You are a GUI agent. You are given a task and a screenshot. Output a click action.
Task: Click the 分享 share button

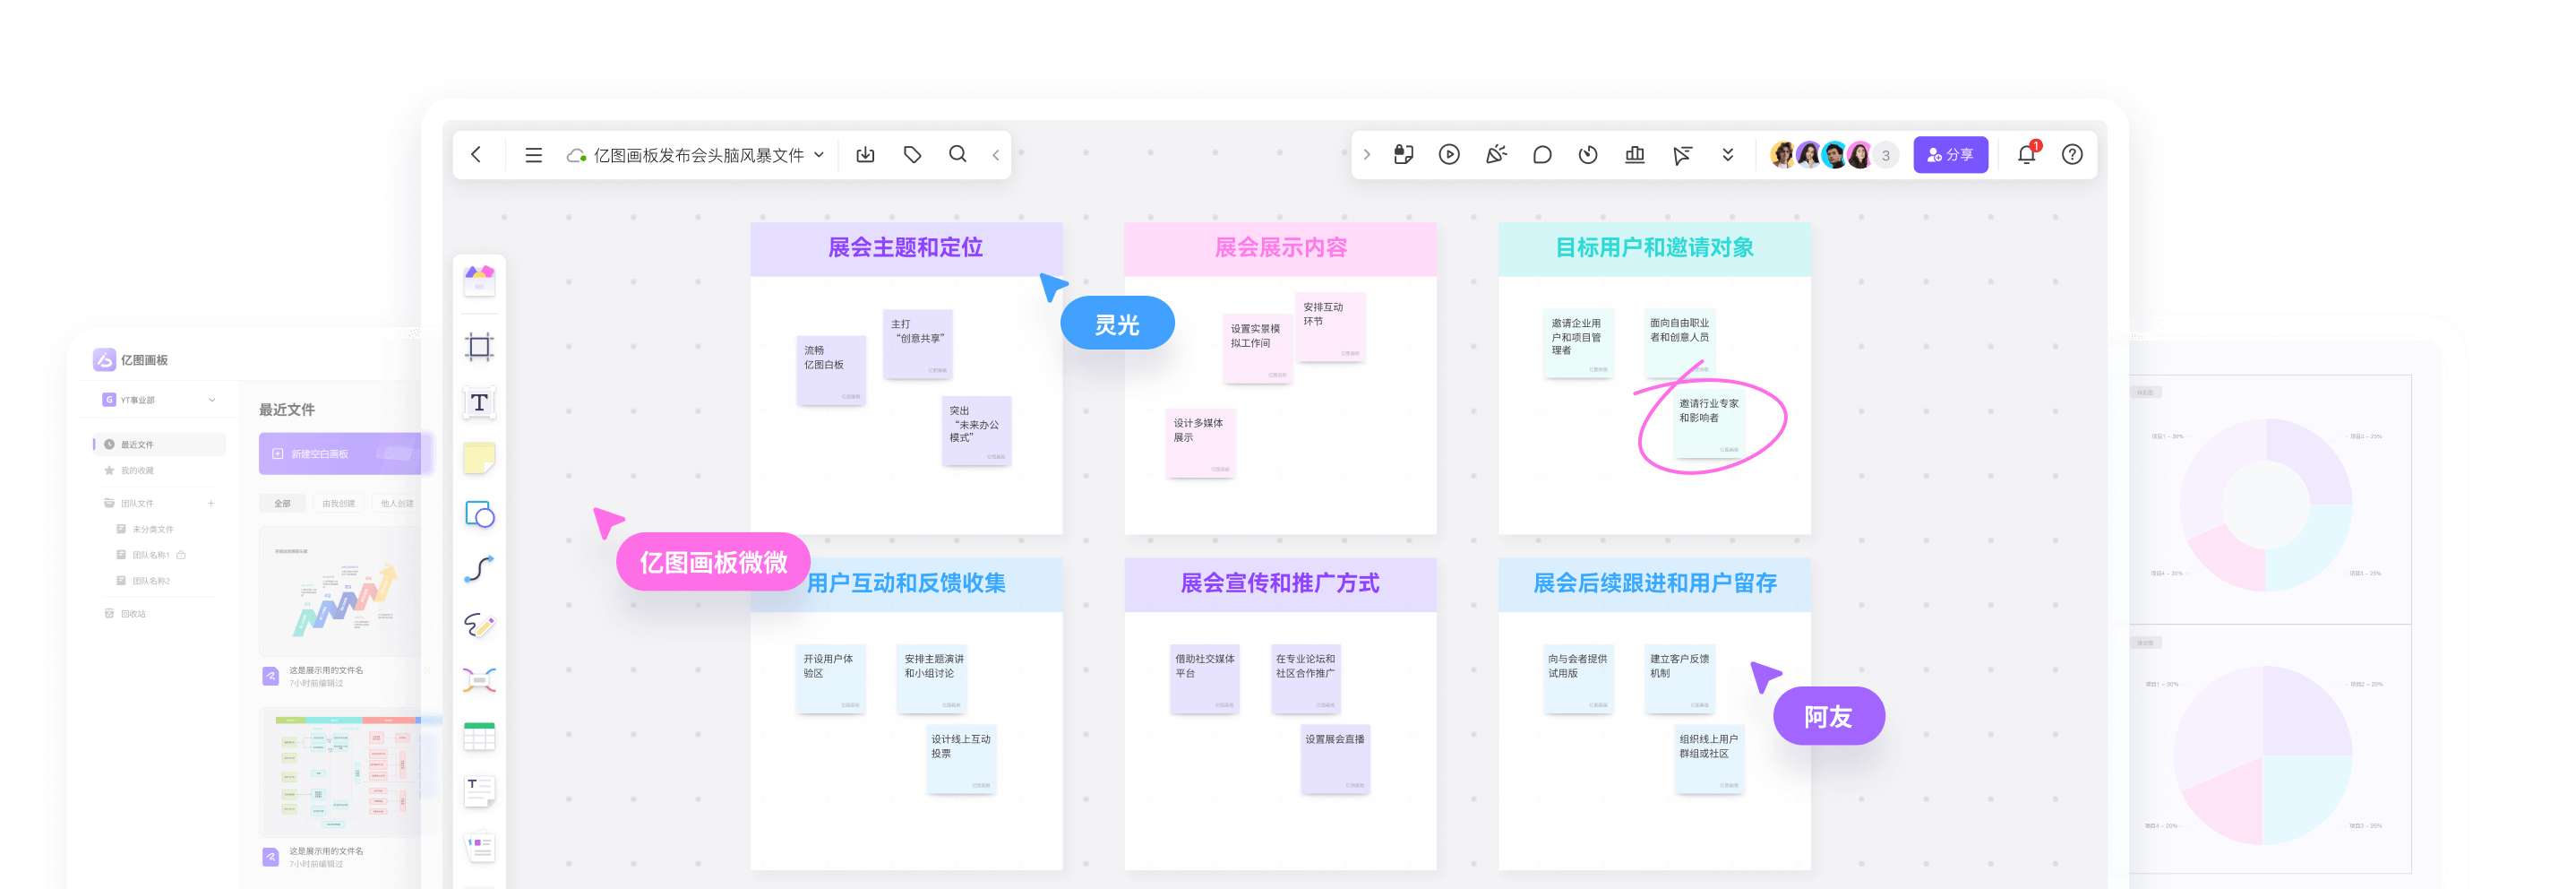tap(1950, 154)
